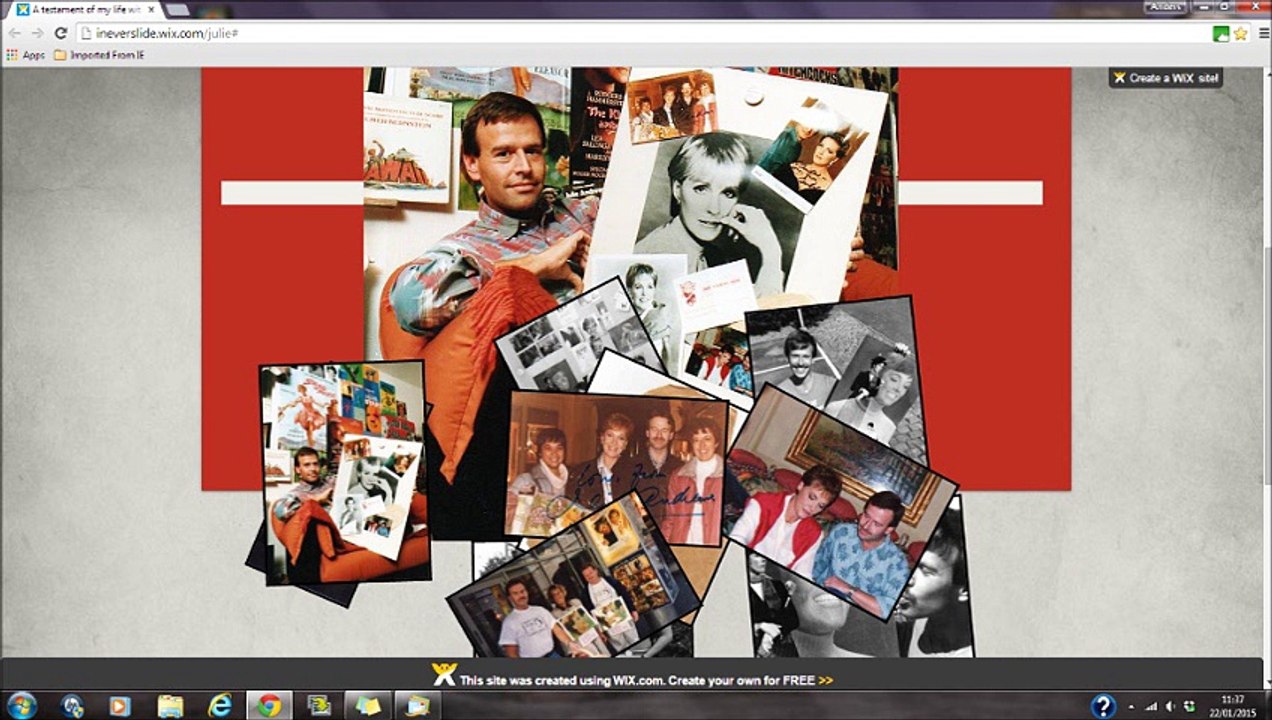Open the small tilted orange armchair photo at left

(344, 473)
